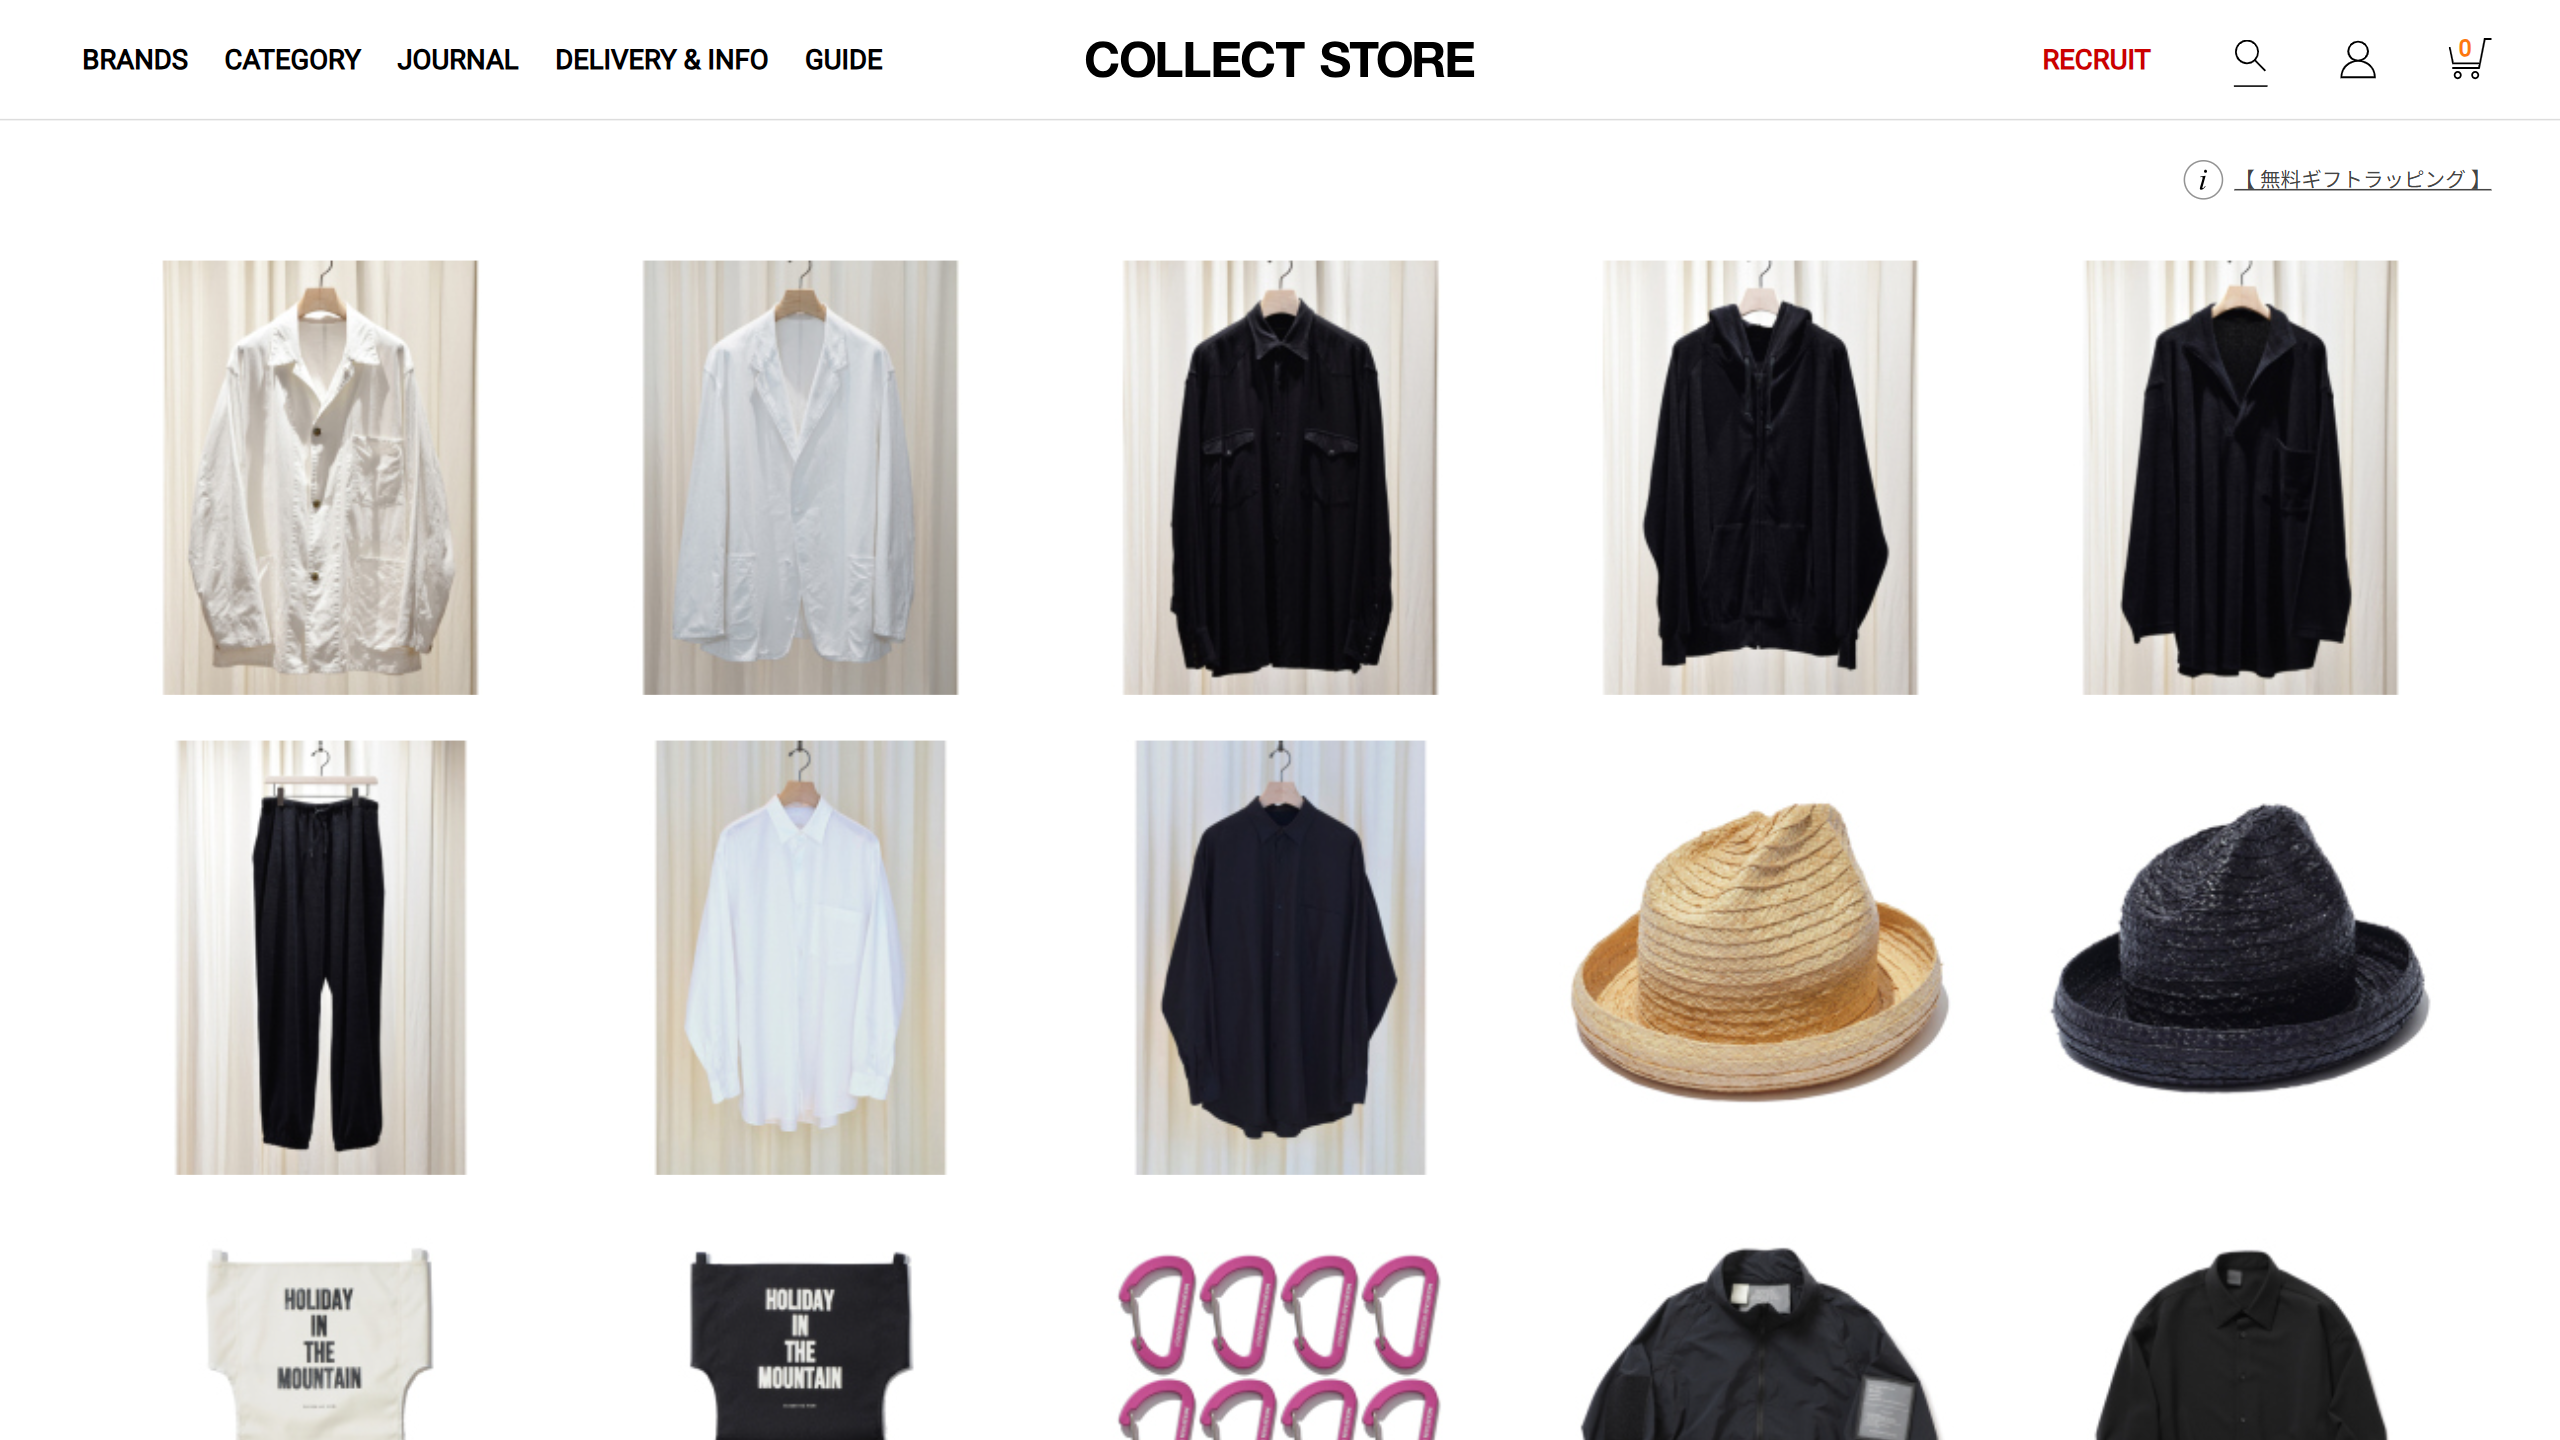Open the BRANDS menu
The image size is (2560, 1440).
pos(135,60)
